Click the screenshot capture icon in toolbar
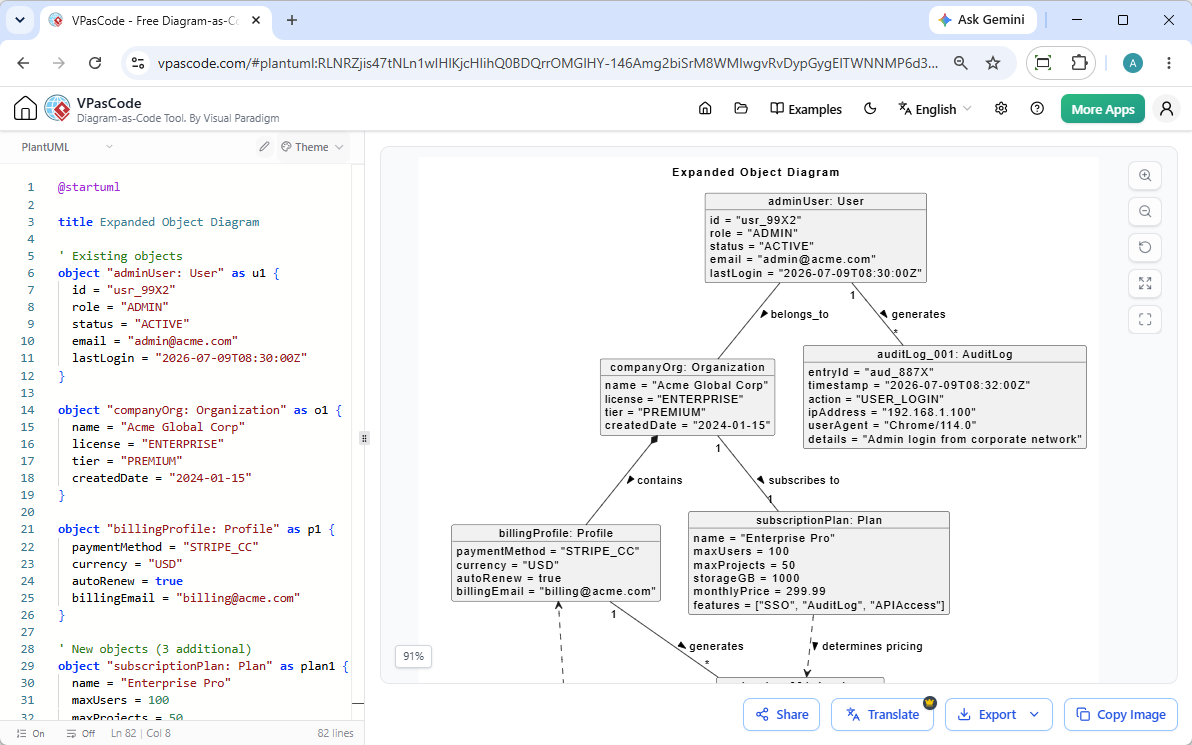 click(x=1043, y=63)
